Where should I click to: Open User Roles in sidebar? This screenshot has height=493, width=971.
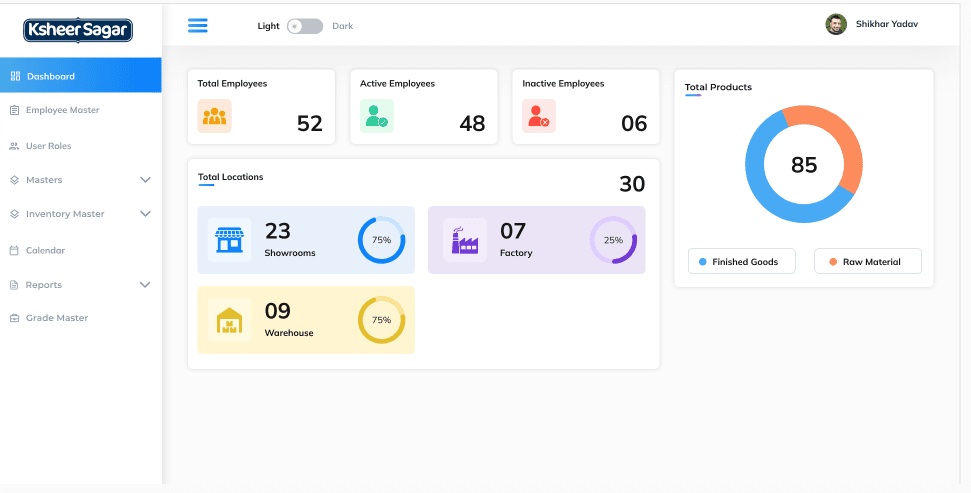[48, 146]
